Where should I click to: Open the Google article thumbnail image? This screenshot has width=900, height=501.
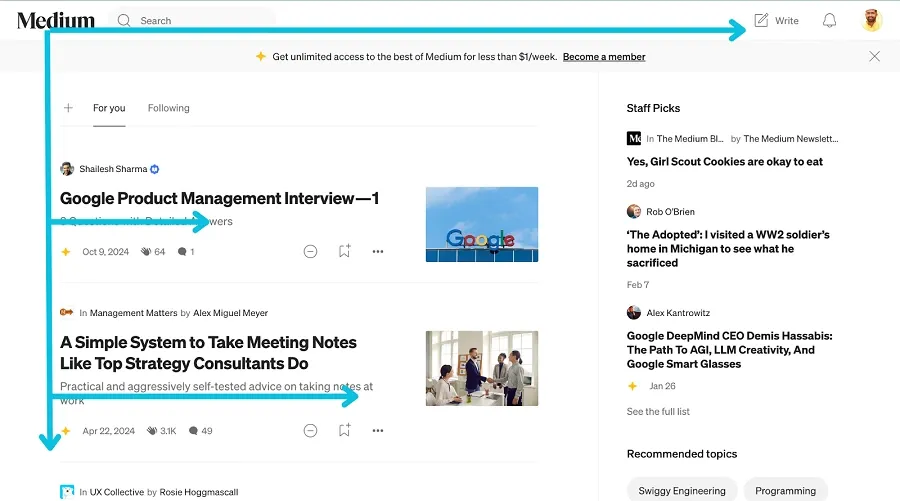(481, 224)
